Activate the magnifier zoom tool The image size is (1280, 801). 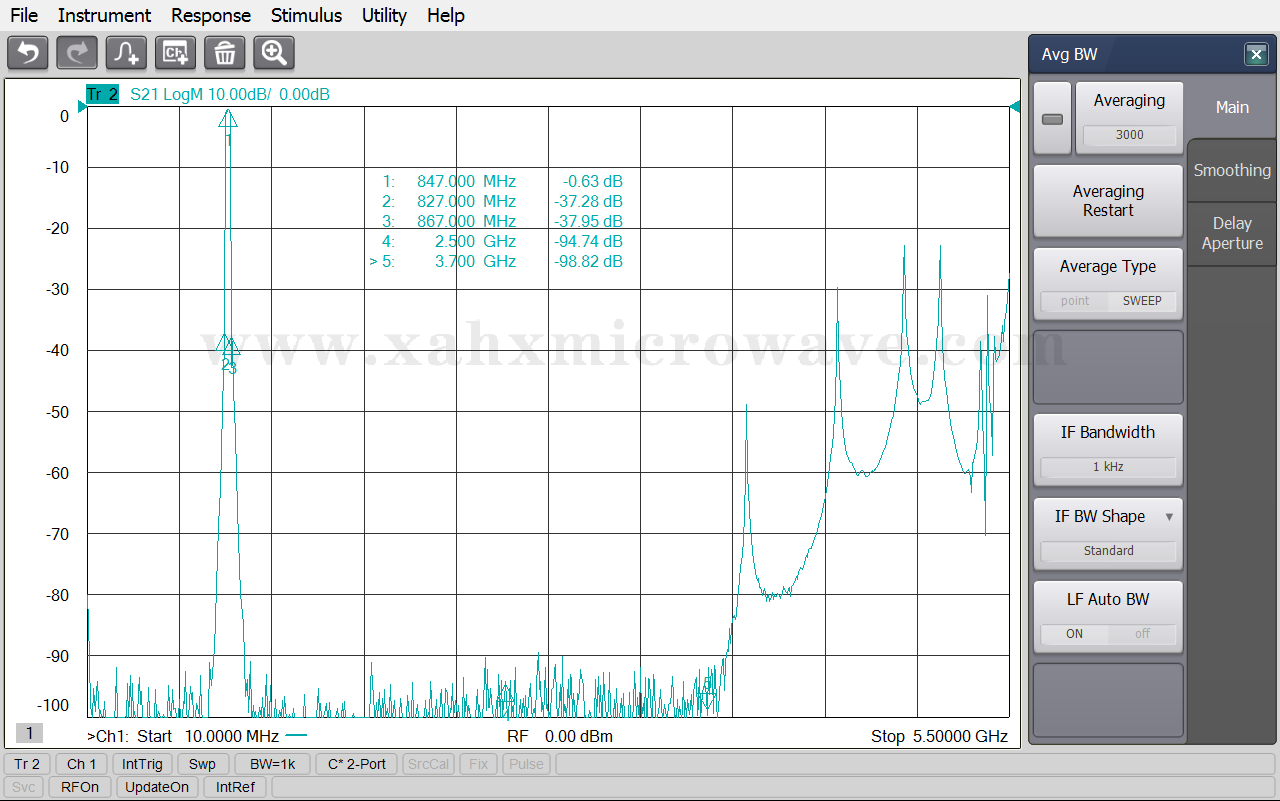[274, 53]
